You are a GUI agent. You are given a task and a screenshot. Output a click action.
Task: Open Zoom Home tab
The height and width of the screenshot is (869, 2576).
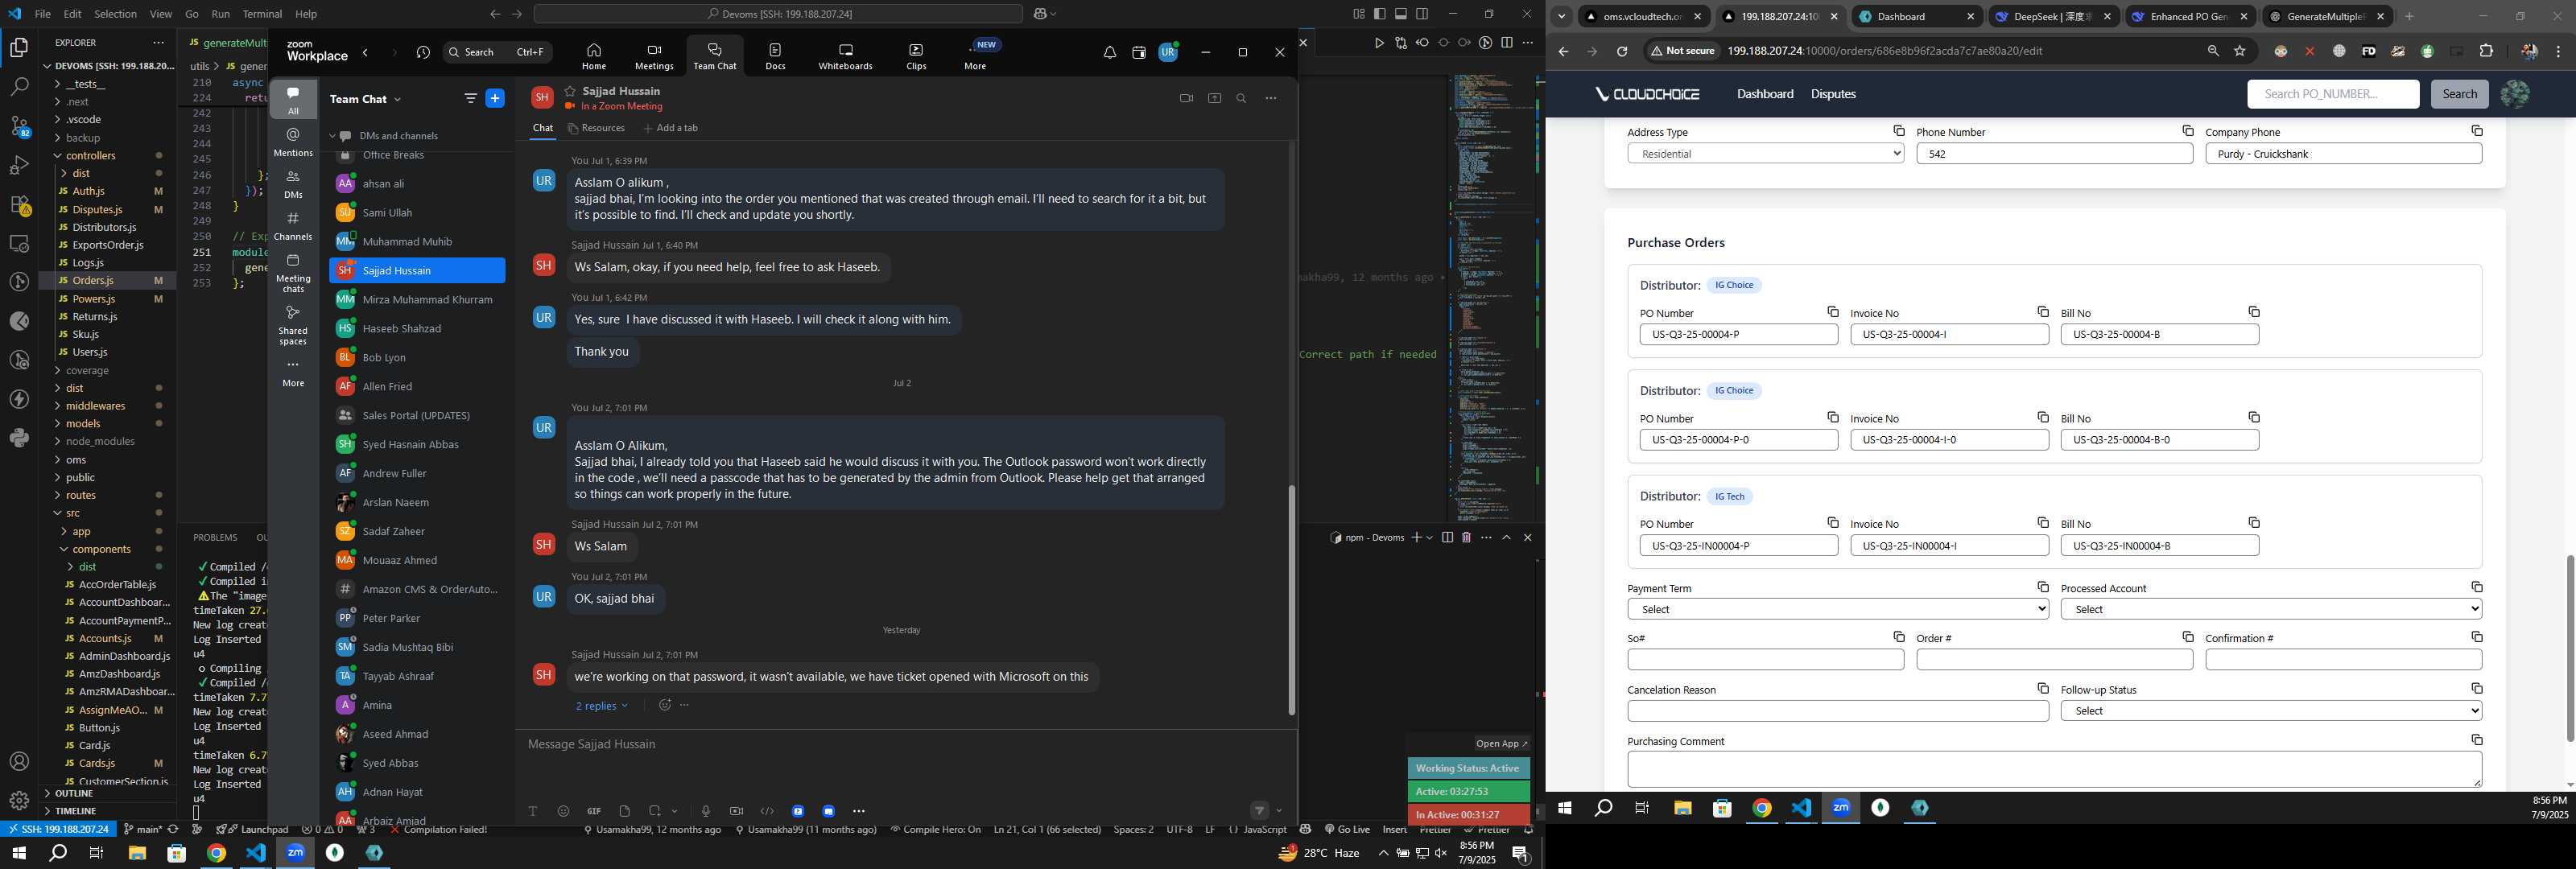point(594,56)
